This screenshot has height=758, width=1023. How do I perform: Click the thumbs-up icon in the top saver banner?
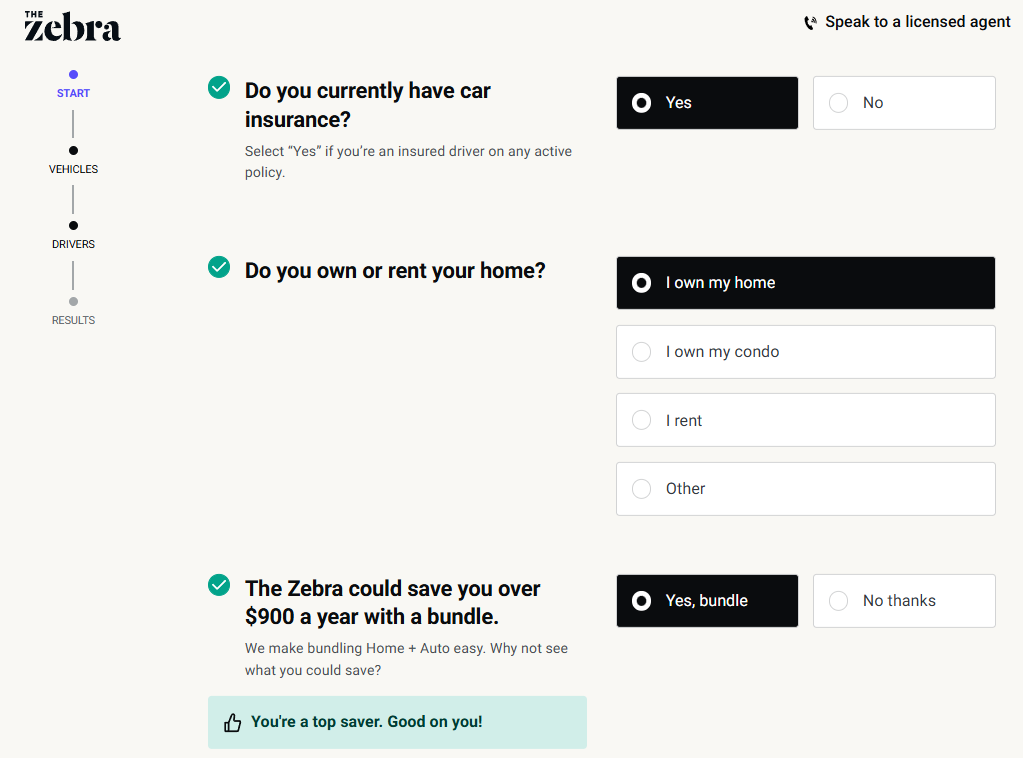233,722
